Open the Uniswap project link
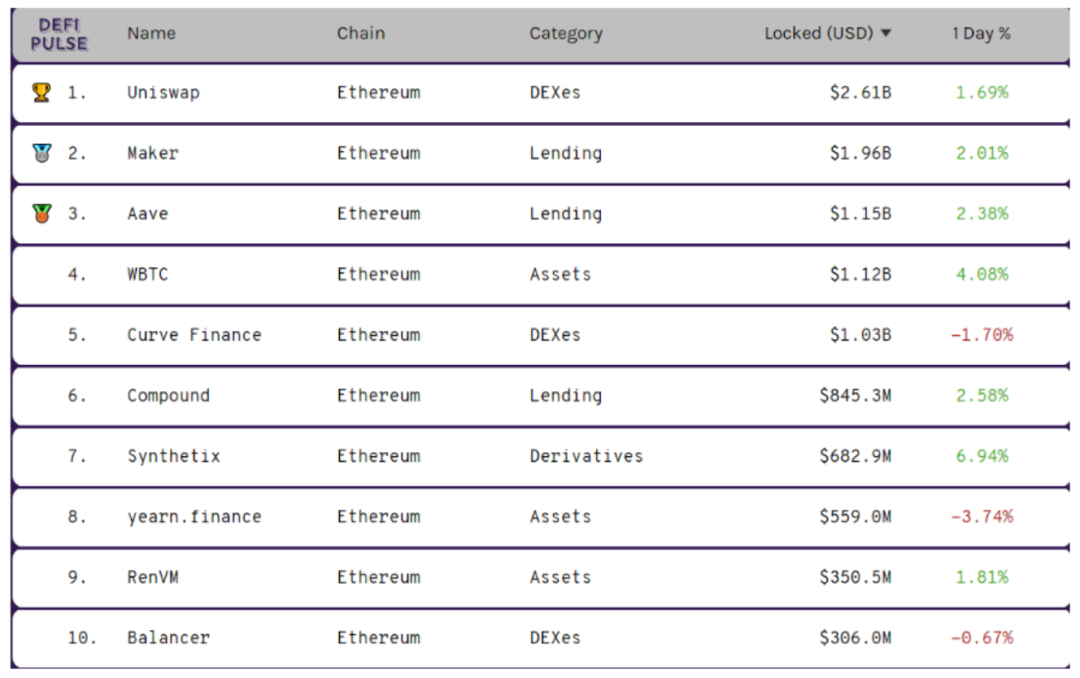The image size is (1080, 678). 163,92
